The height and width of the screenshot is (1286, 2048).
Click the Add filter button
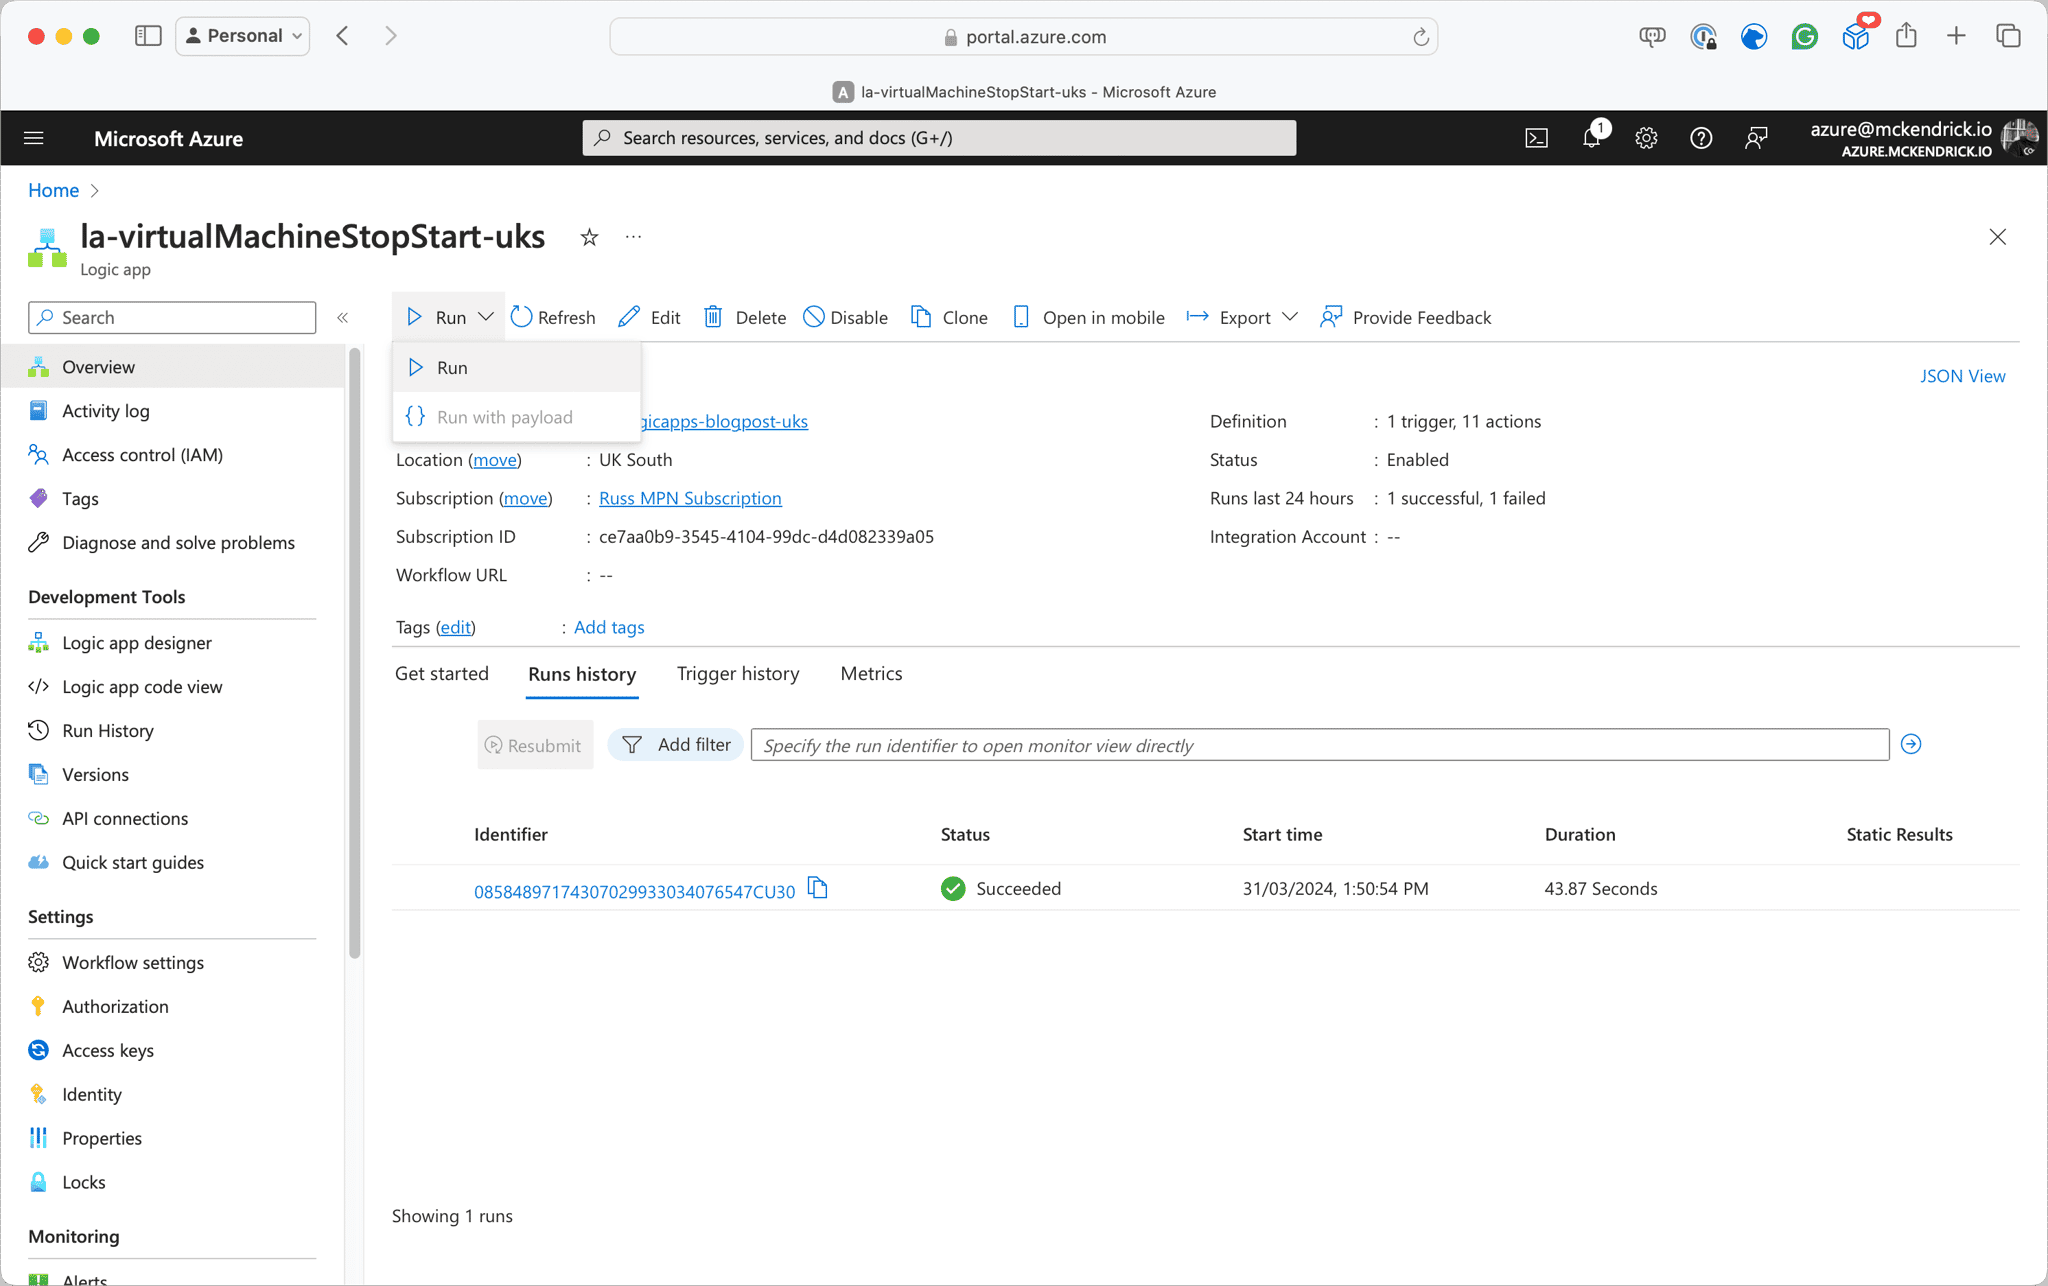(x=676, y=745)
